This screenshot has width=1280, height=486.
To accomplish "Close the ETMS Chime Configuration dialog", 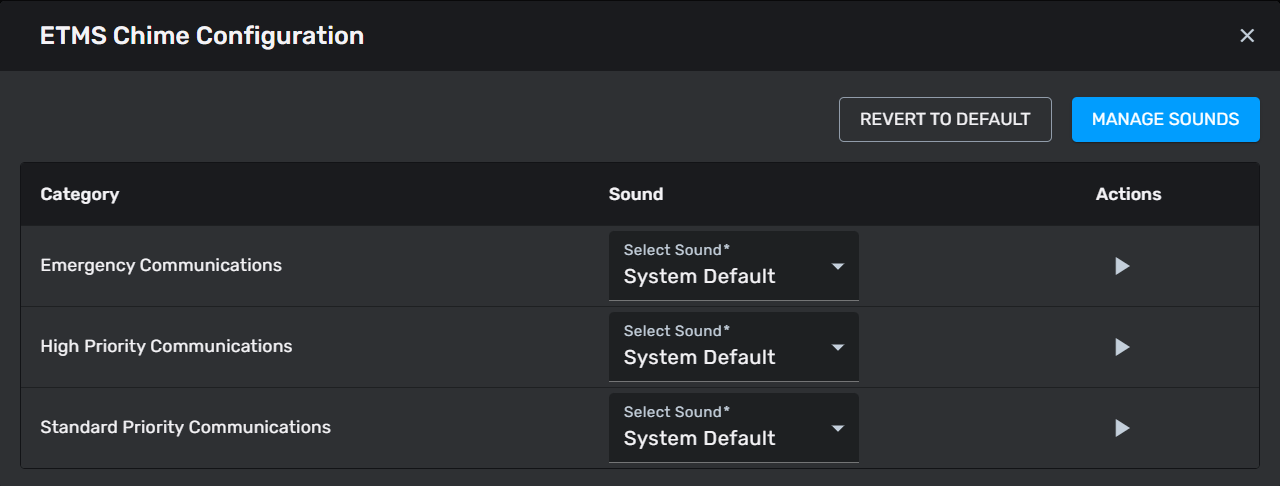I will click(1247, 36).
